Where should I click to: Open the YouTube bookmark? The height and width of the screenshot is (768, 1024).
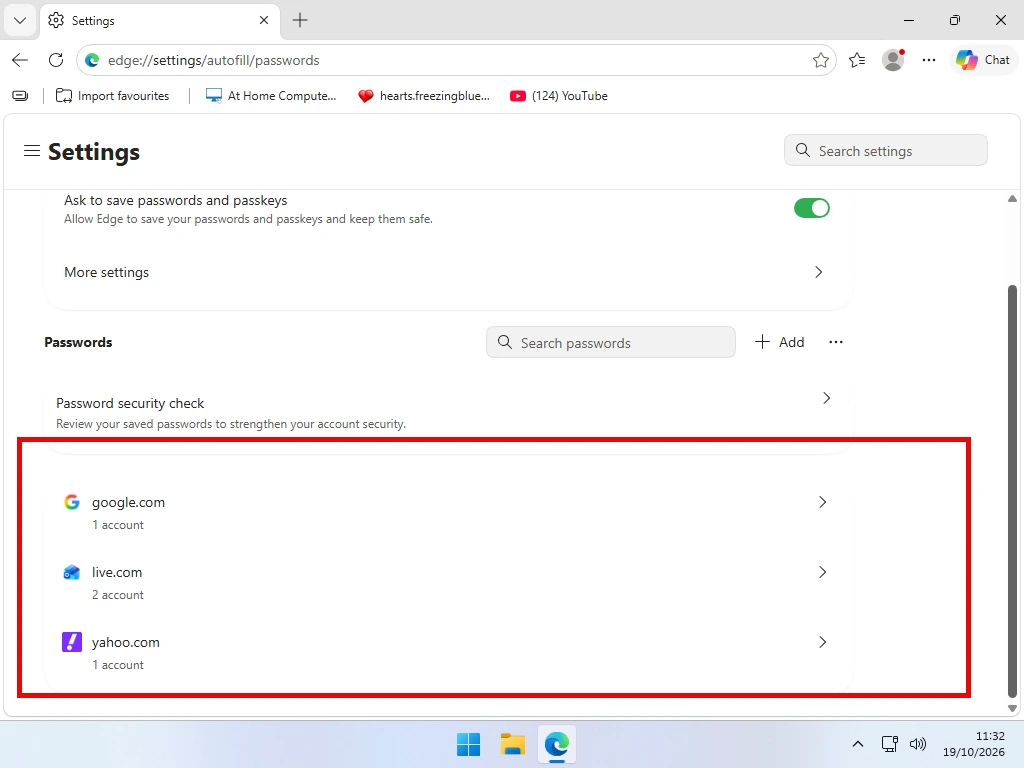click(x=559, y=96)
